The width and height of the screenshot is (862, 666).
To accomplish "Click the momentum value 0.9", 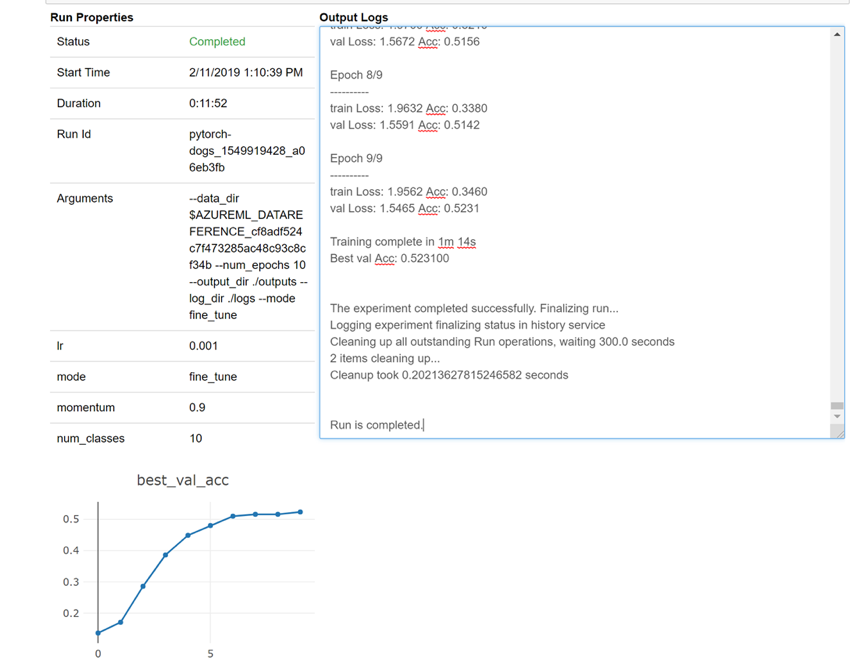I will [x=197, y=408].
